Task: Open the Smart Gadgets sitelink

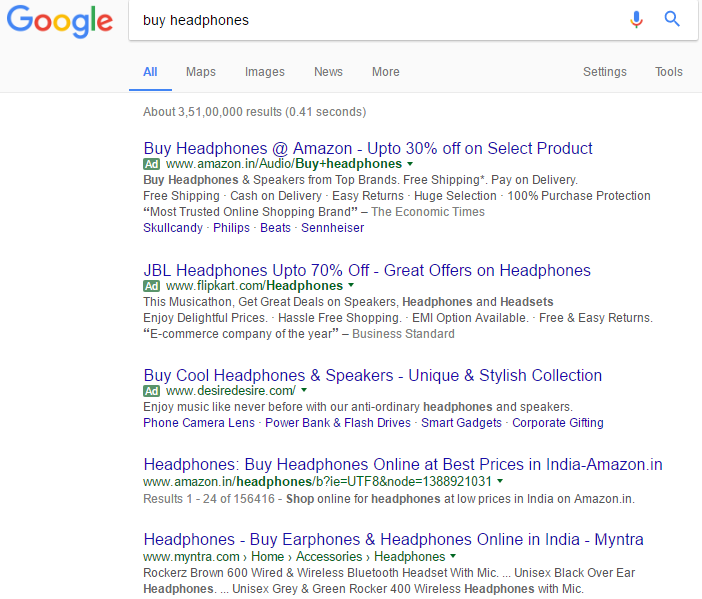Action: coord(461,423)
